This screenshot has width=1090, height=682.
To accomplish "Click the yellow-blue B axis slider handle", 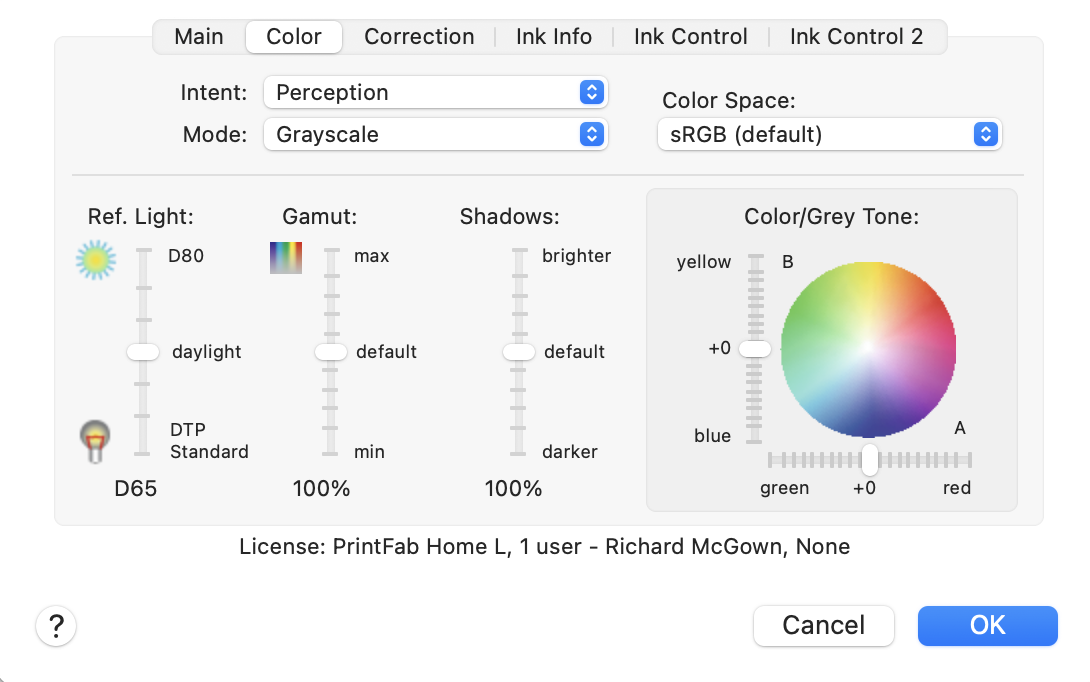I will tap(755, 348).
